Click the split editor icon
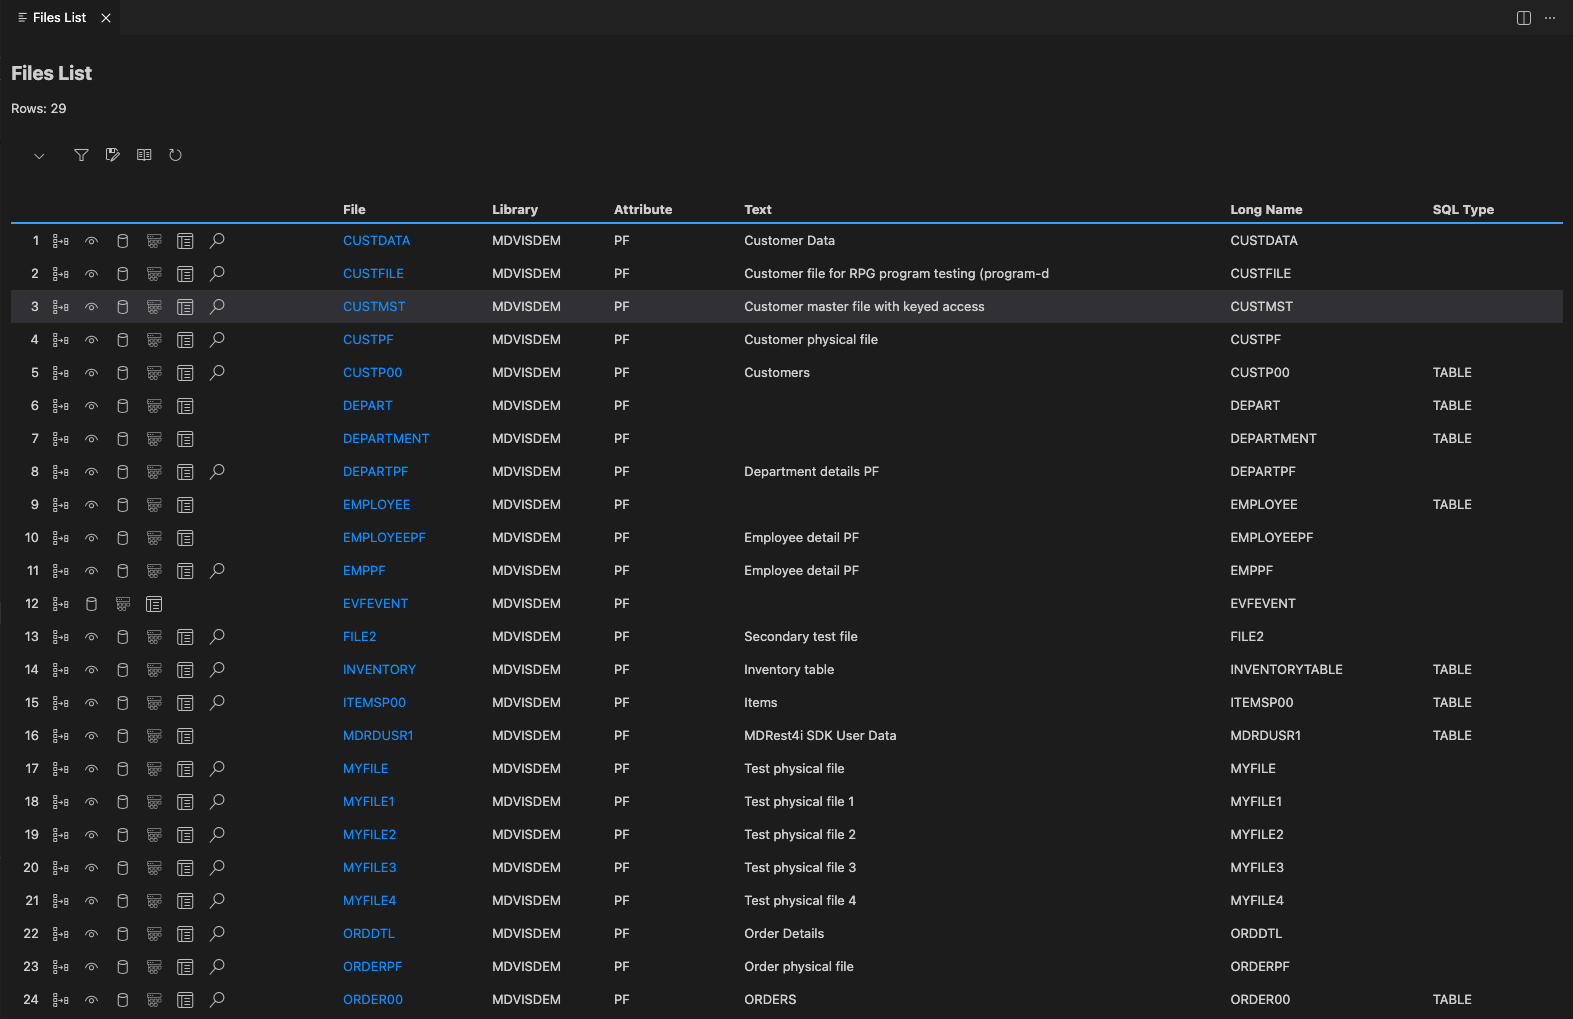Image resolution: width=1573 pixels, height=1019 pixels. click(1524, 18)
